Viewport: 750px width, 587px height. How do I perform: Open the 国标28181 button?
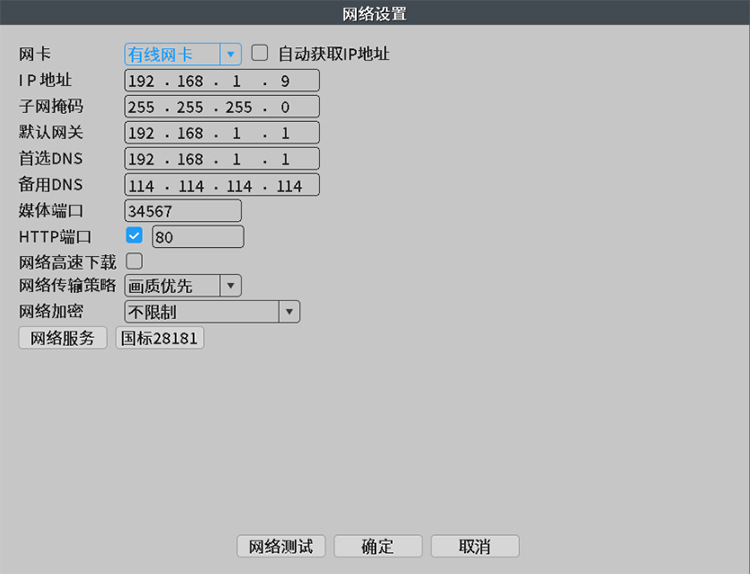pos(159,338)
